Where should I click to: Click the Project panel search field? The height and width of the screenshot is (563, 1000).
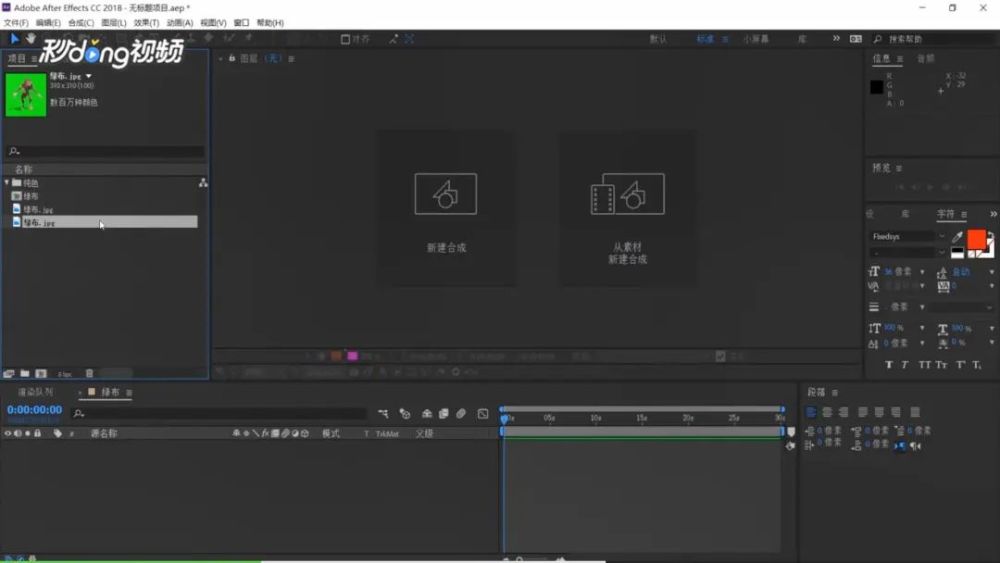(x=105, y=151)
